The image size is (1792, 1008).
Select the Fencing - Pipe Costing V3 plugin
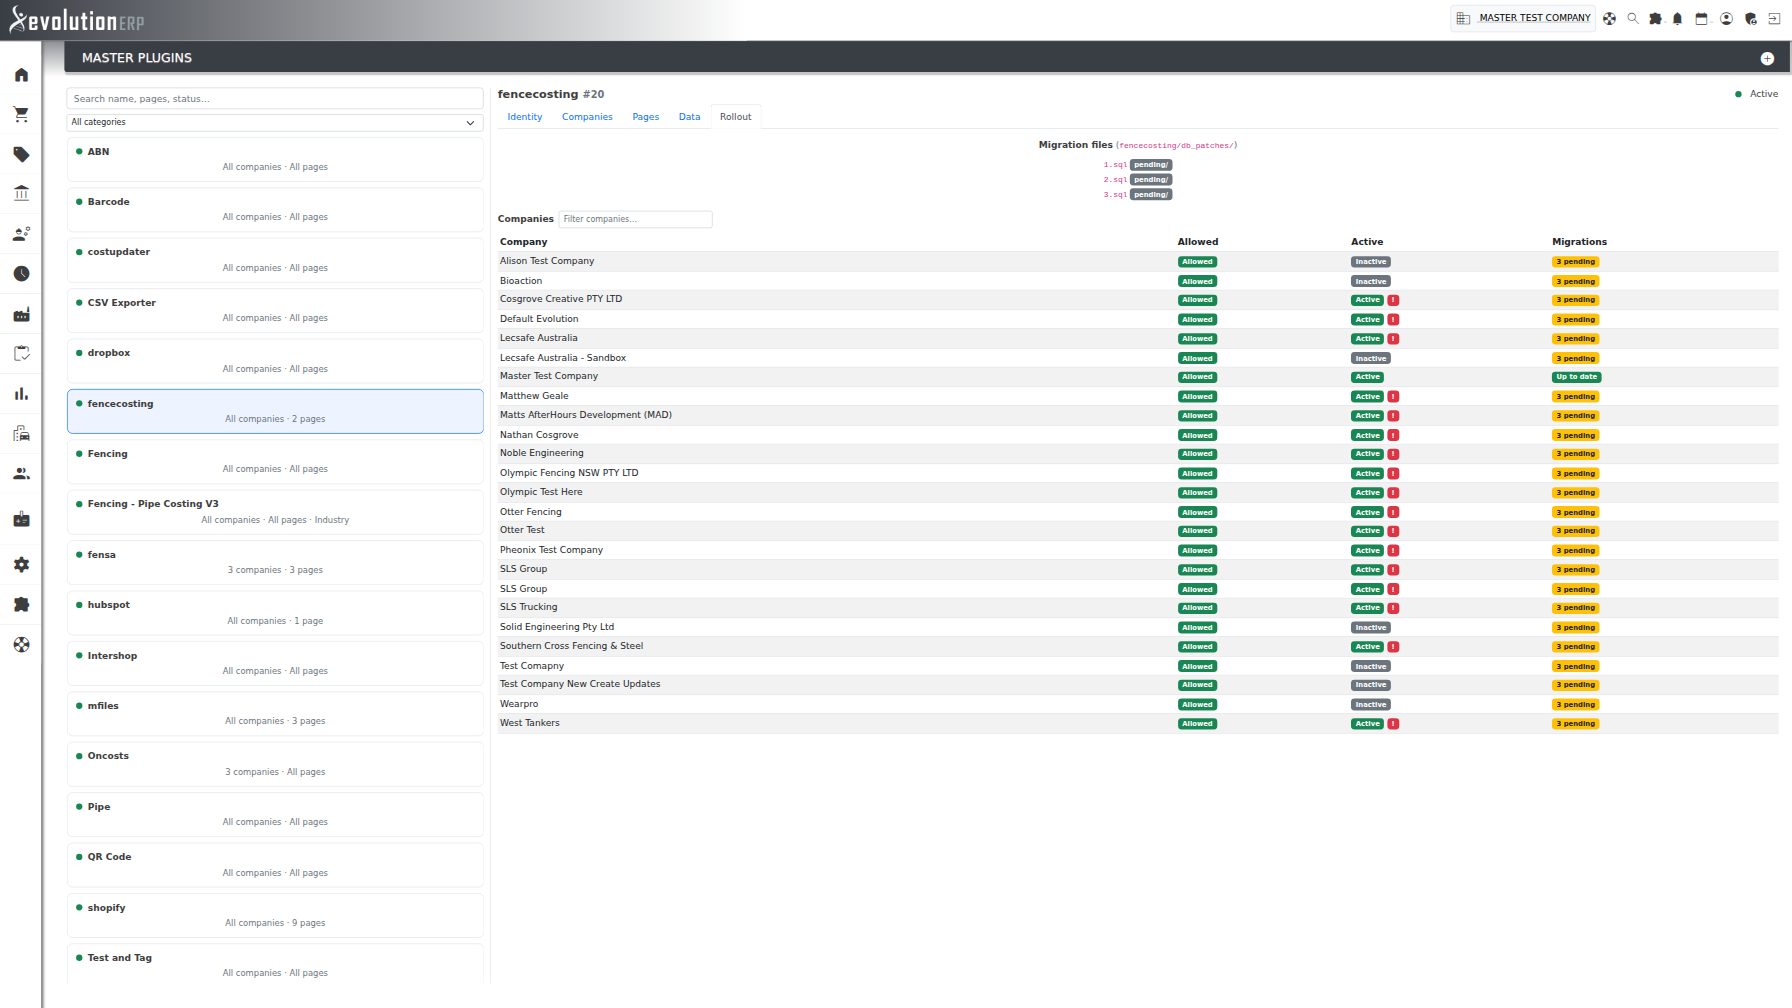pos(275,512)
